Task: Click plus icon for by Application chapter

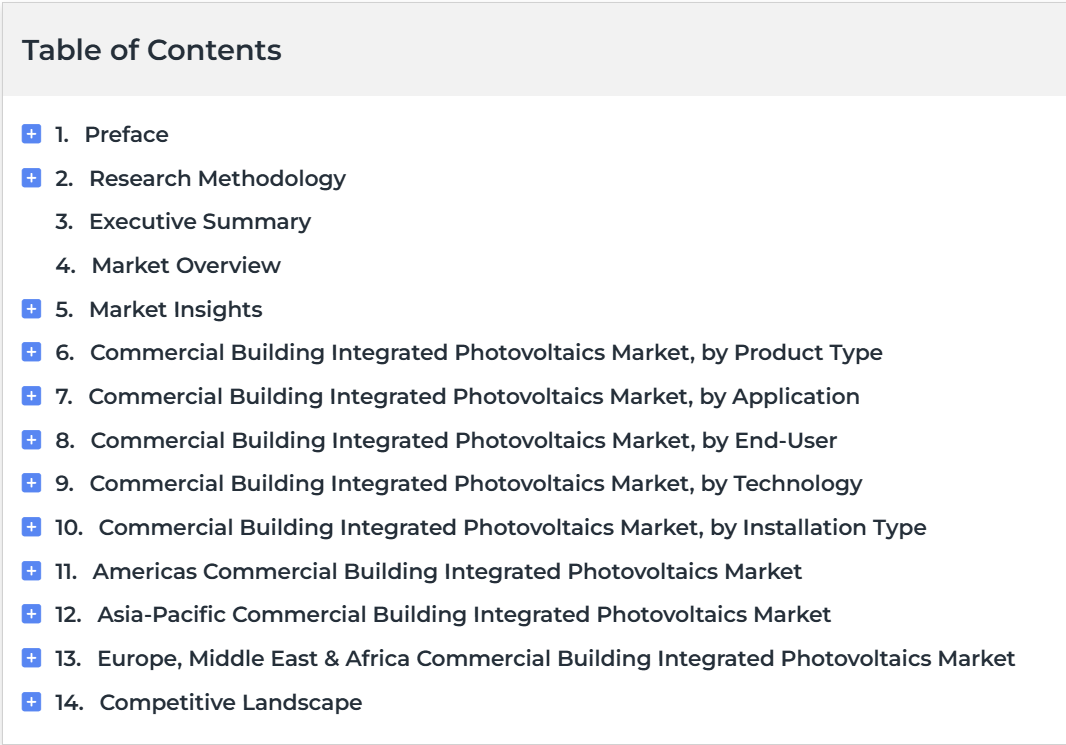Action: [31, 396]
